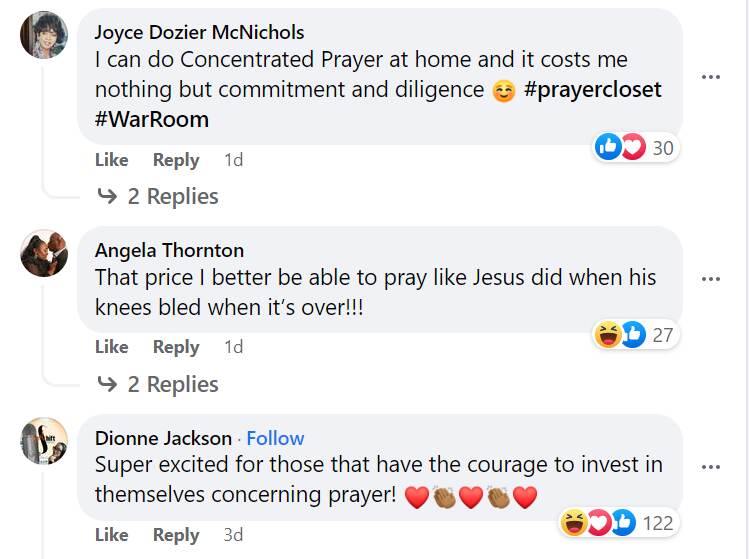Expand 2 replies under Angela's comment
This screenshot has width=749, height=559.
160,384
